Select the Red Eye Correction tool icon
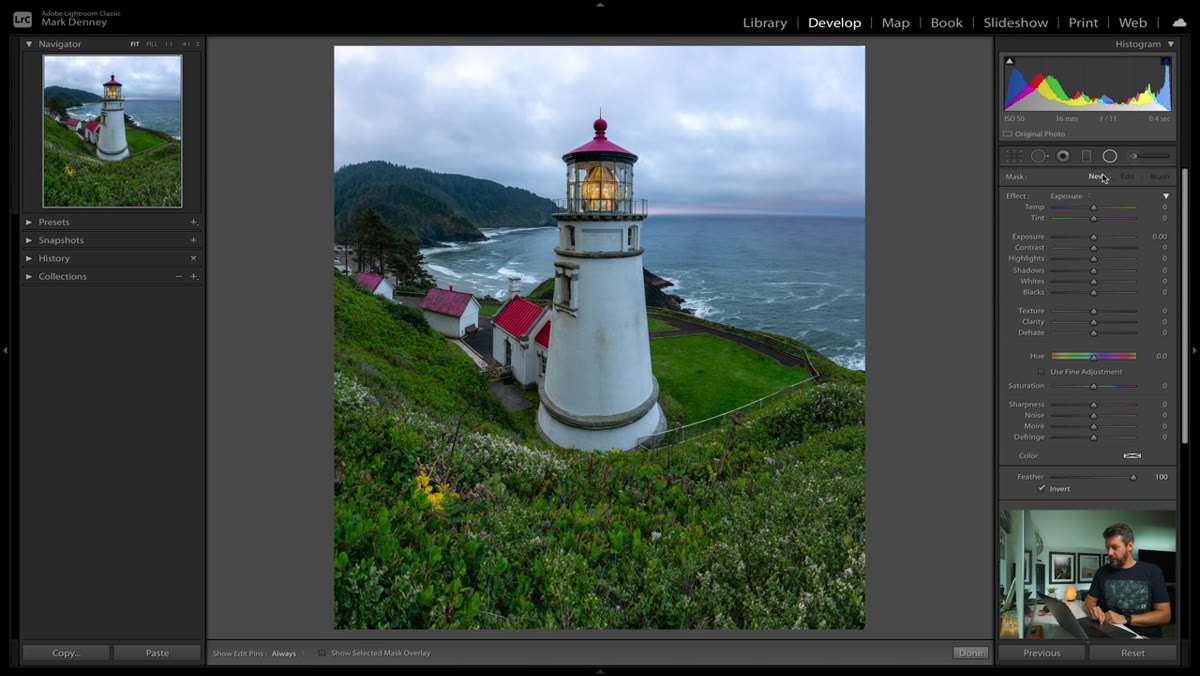1200x676 pixels. click(1063, 156)
